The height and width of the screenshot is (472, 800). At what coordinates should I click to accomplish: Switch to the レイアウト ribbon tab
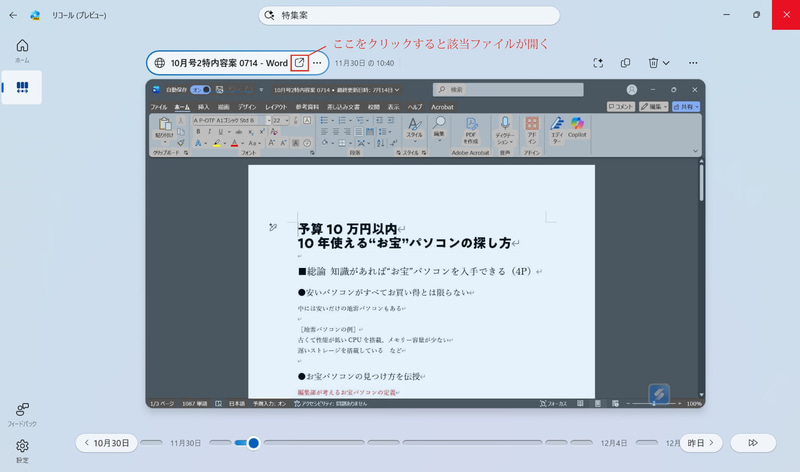(x=276, y=107)
